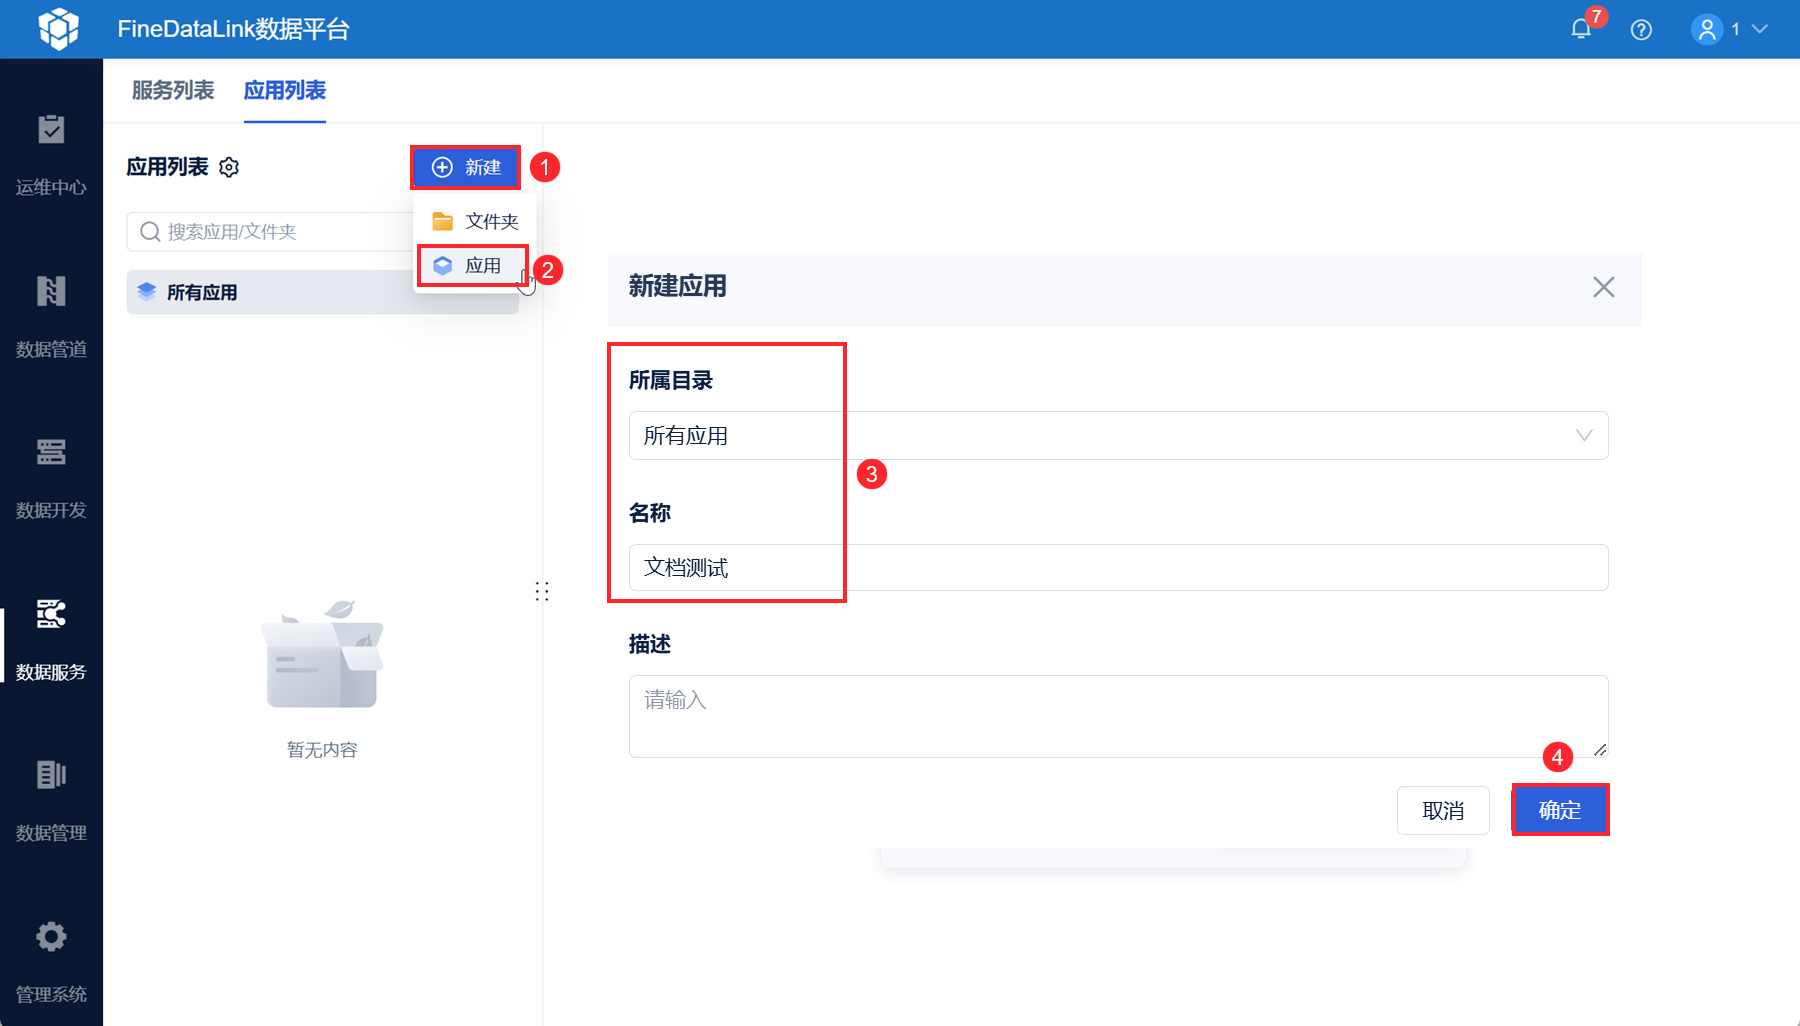1800x1026 pixels.
Task: Click the 描述 text area
Action: [x=1118, y=716]
